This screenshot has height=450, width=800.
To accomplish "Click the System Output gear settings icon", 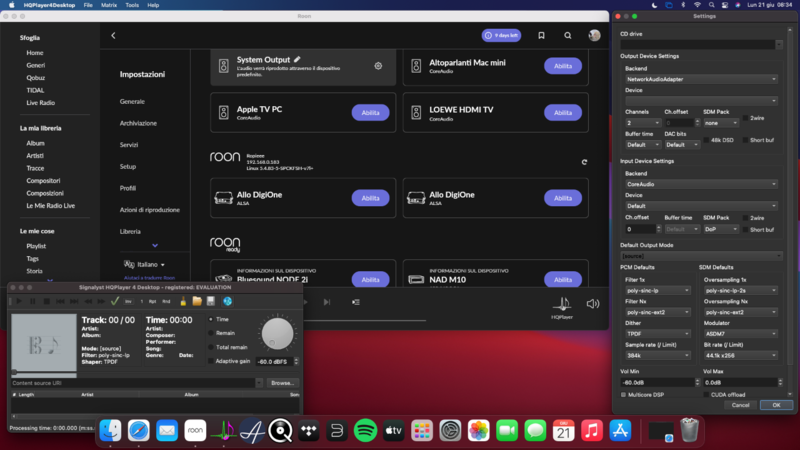I will 378,66.
